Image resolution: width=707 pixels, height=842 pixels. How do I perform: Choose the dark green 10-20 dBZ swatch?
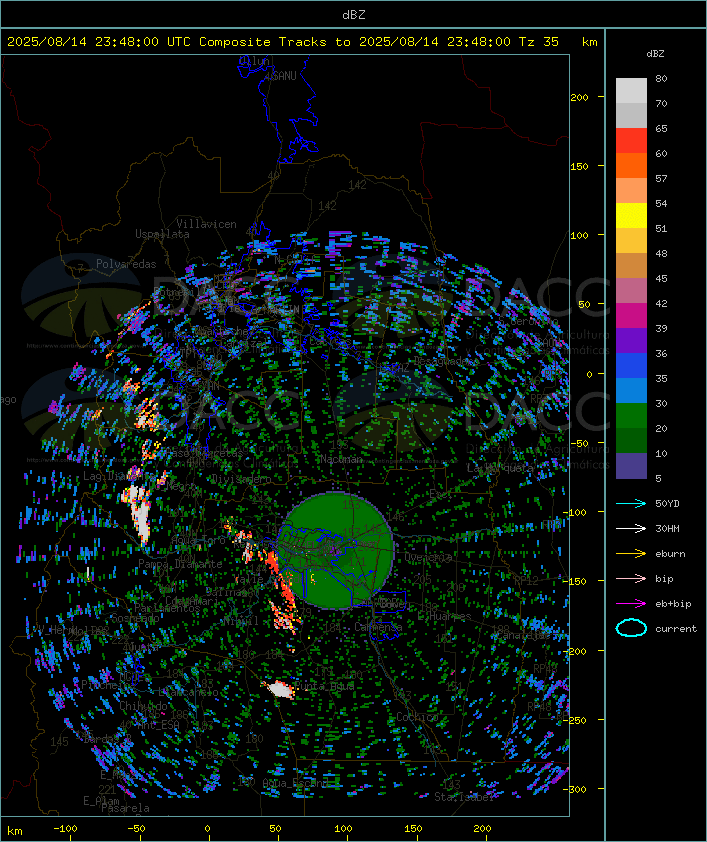pyautogui.click(x=631, y=440)
